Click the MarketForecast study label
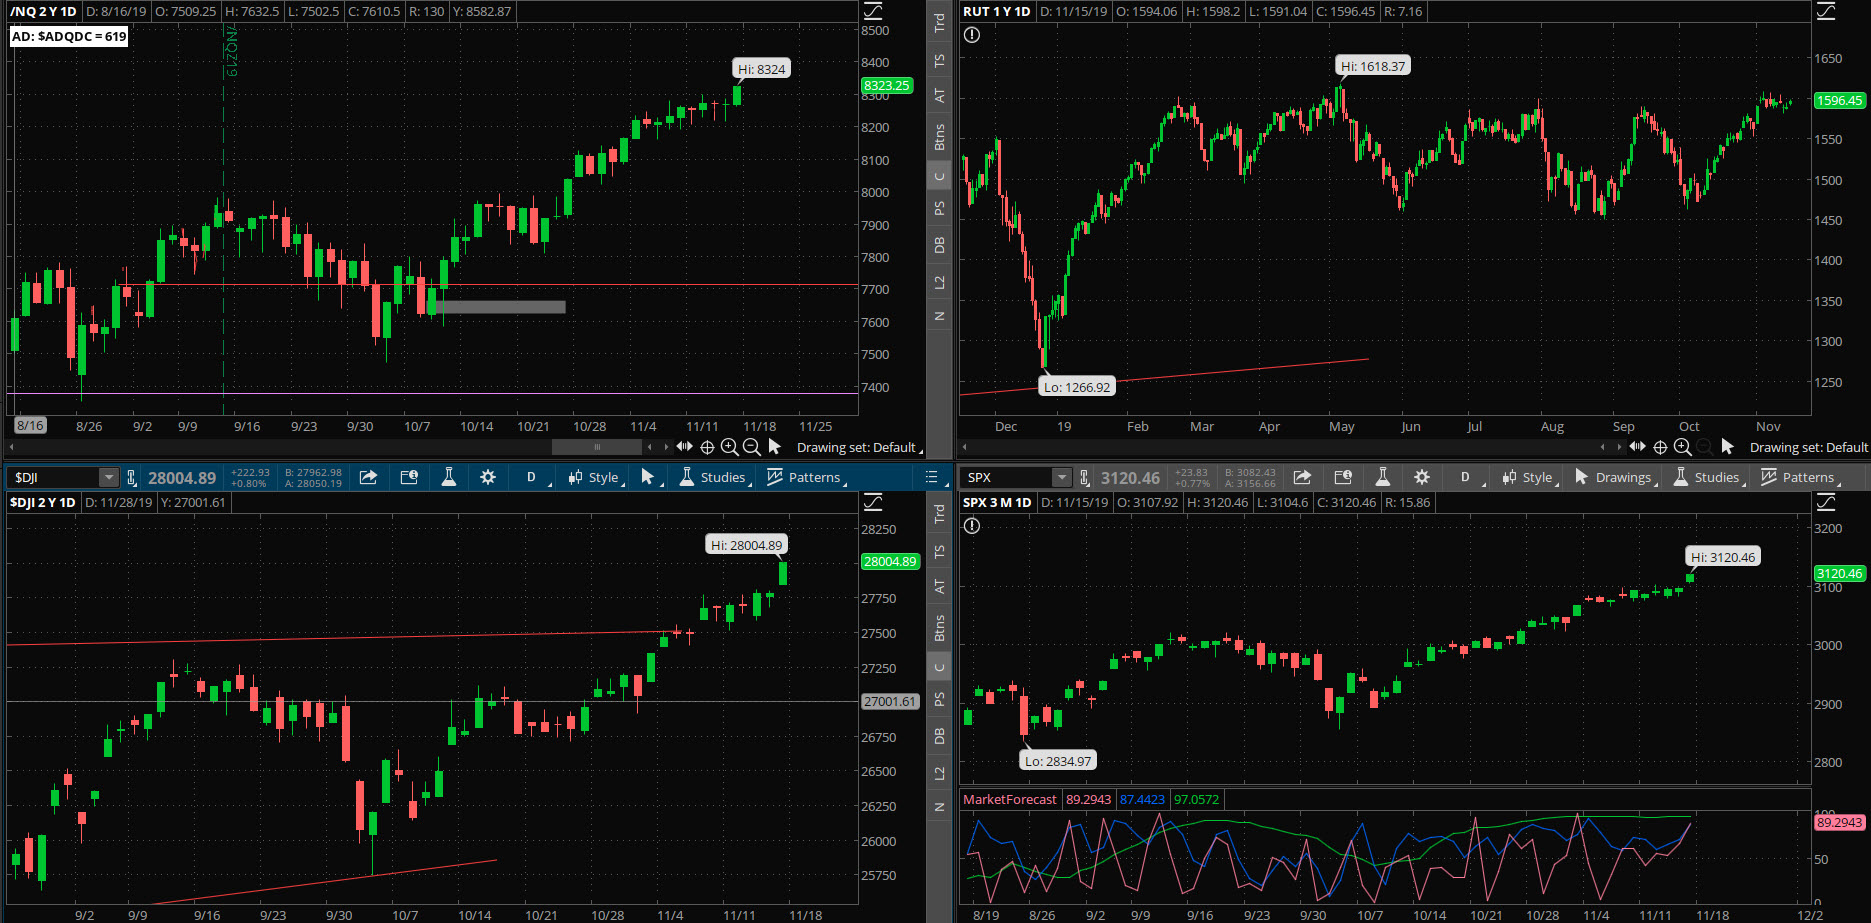The image size is (1871, 923). click(1009, 799)
